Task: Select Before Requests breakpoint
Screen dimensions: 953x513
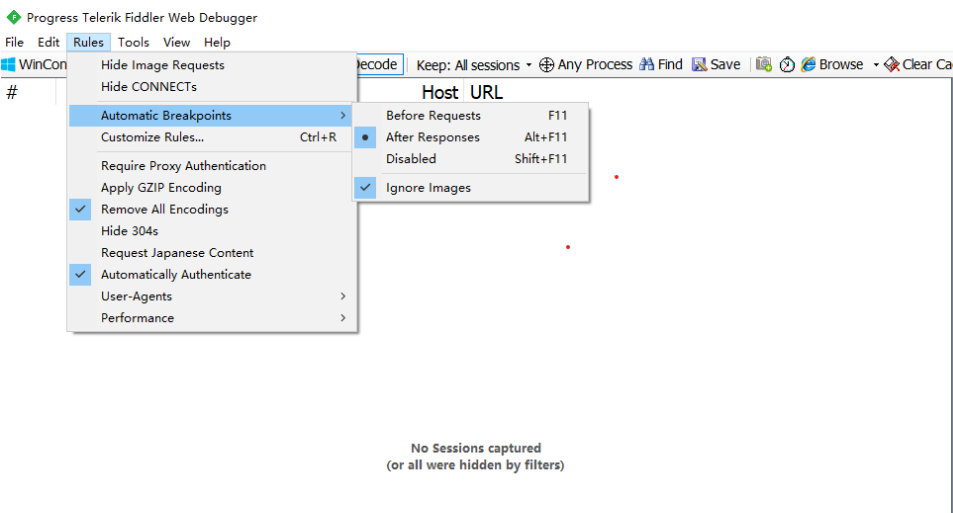Action: click(x=471, y=115)
